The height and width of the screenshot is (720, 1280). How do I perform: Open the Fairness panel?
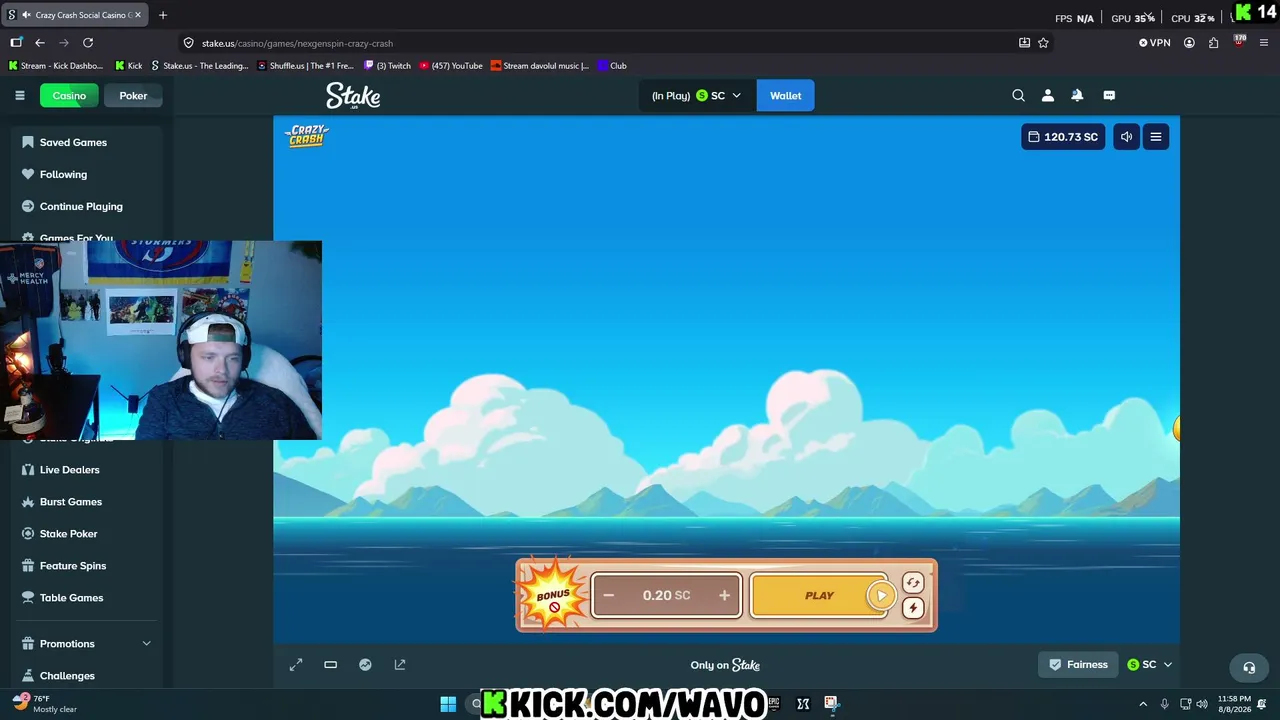coord(1078,665)
